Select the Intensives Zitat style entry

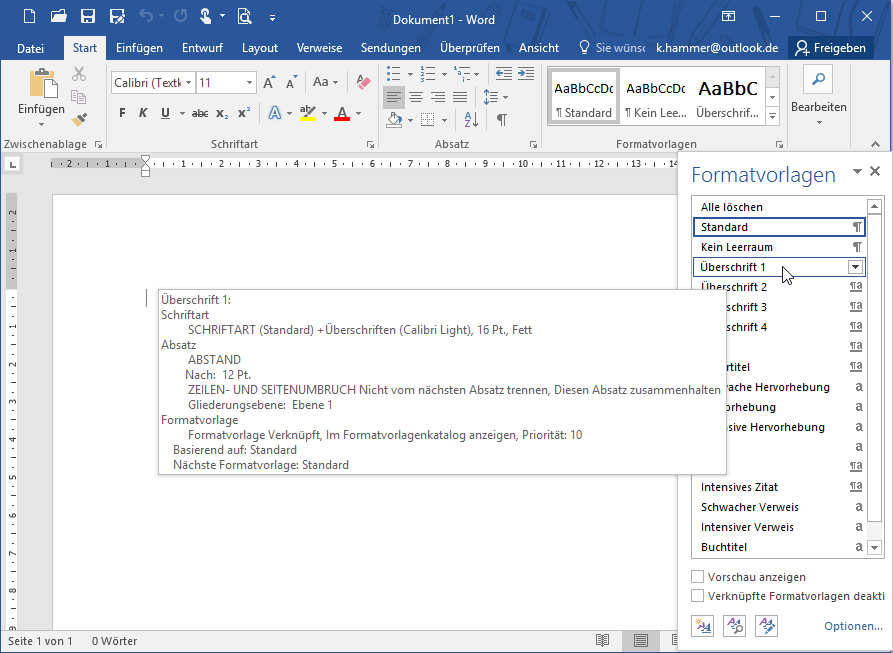click(741, 487)
